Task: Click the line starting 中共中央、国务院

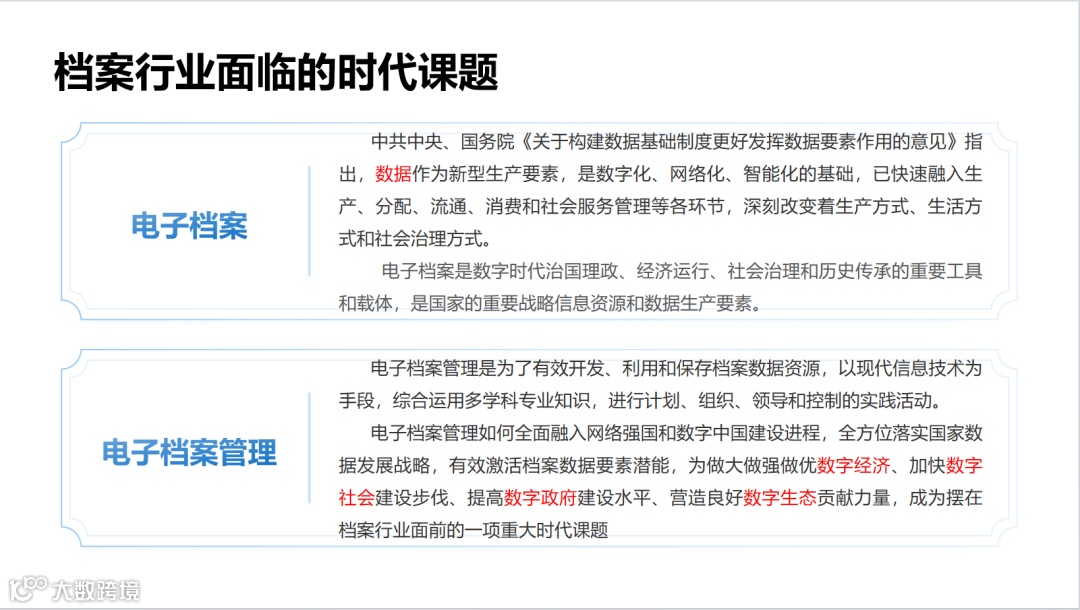Action: click(676, 141)
